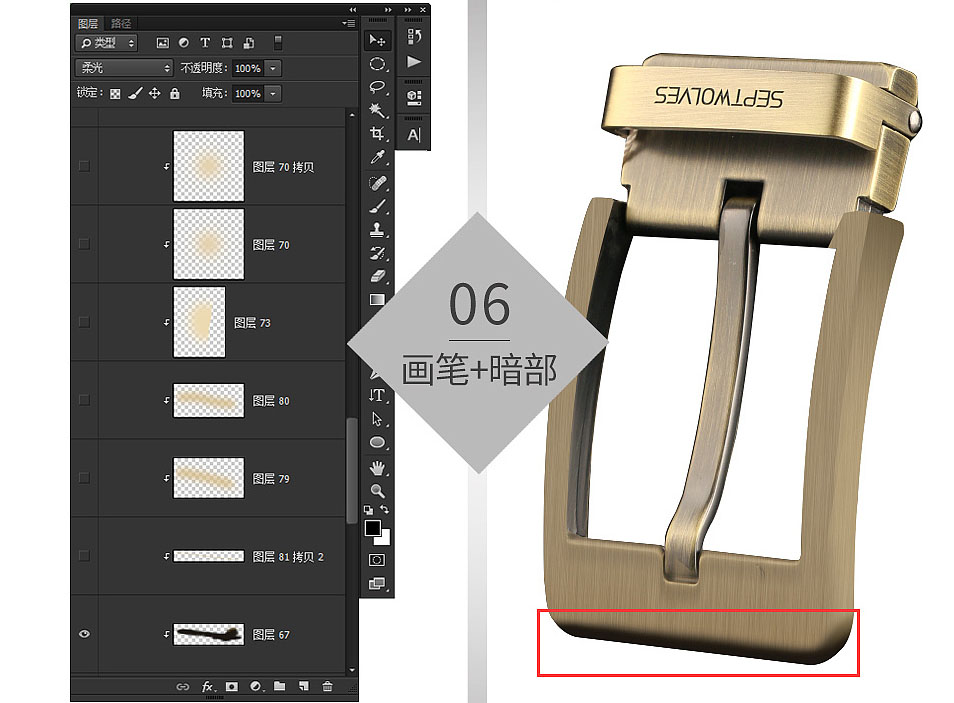Change the screen mode
Screen dimensions: 954x703
tap(377, 584)
